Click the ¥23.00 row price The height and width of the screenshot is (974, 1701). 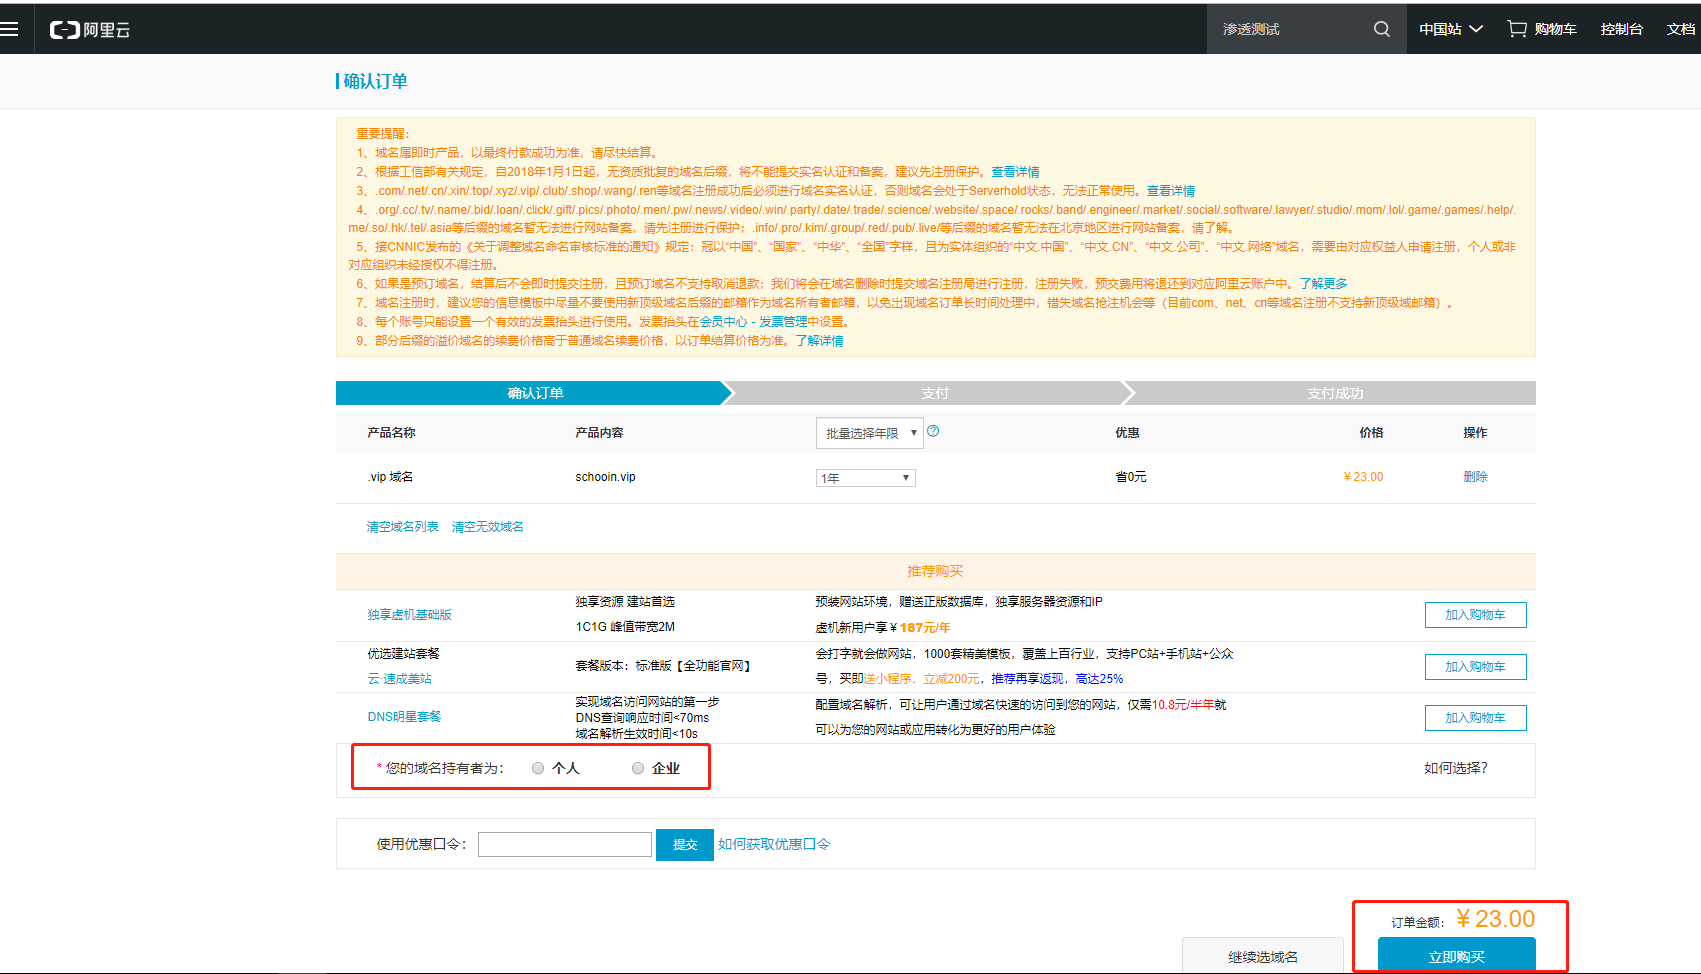[x=1363, y=477]
